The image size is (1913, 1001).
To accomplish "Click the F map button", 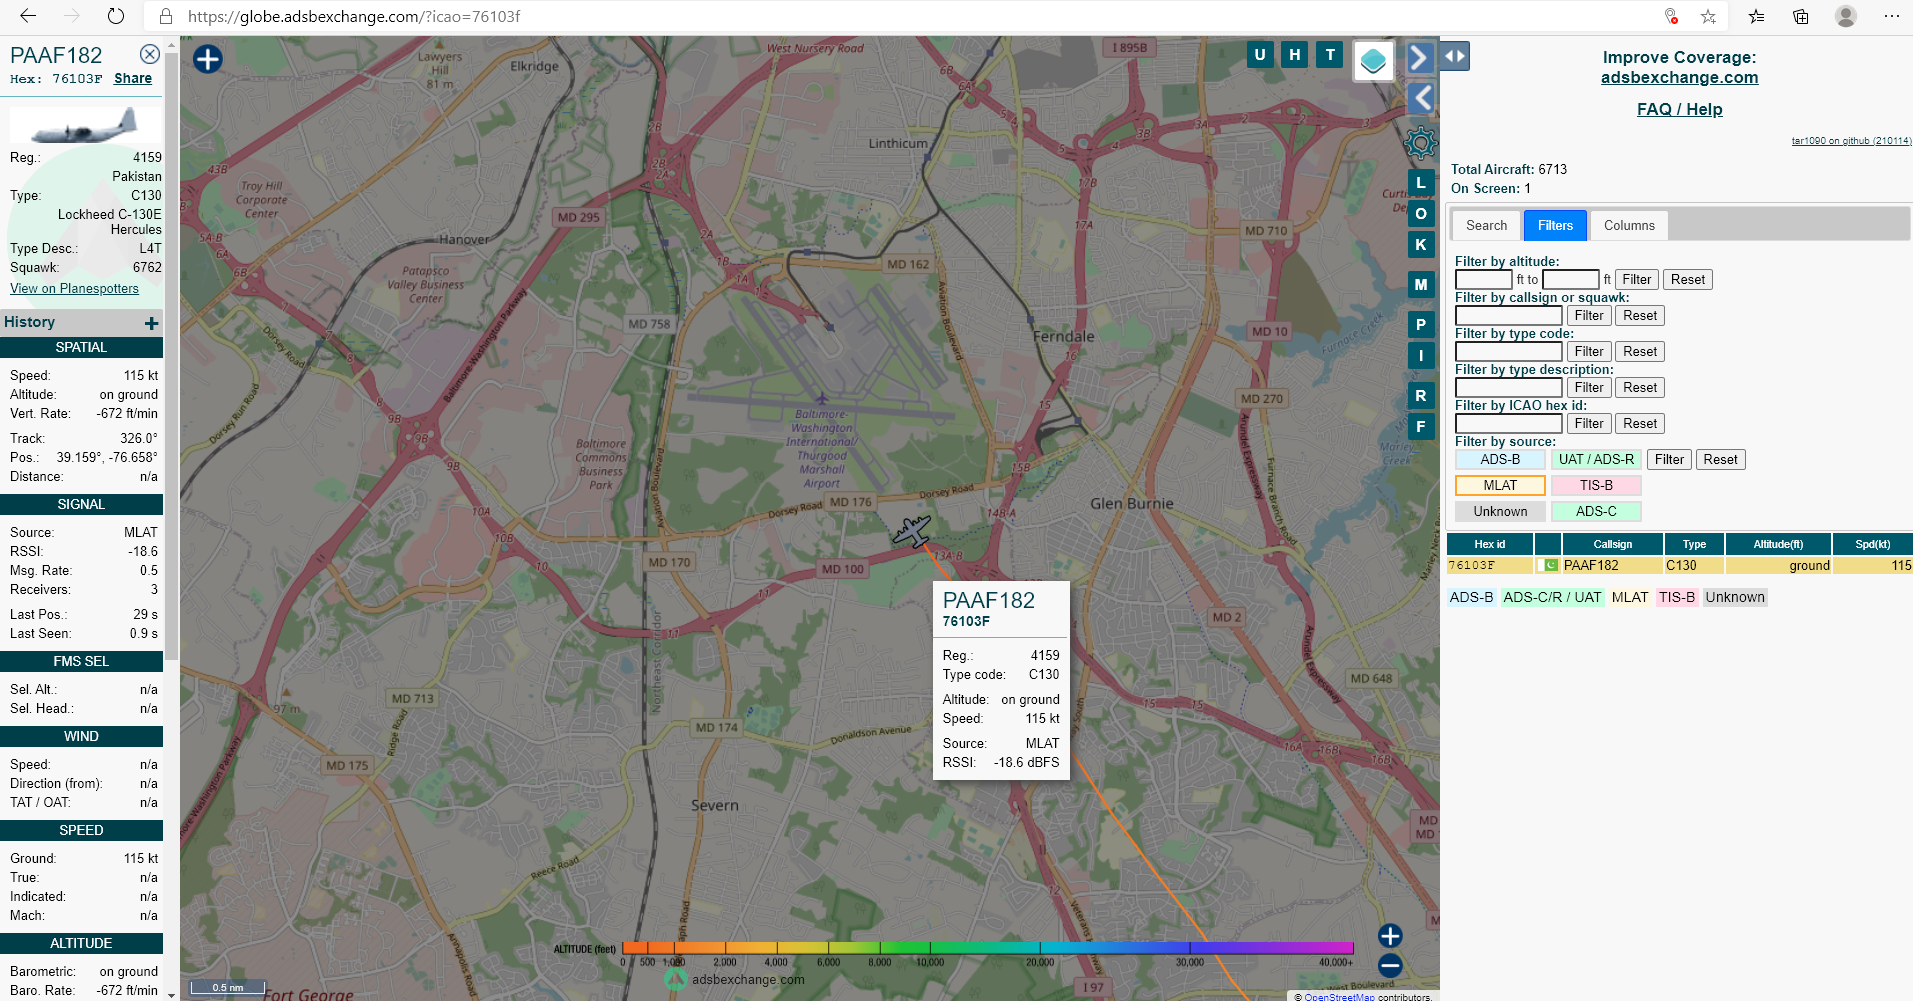I will coord(1420,427).
